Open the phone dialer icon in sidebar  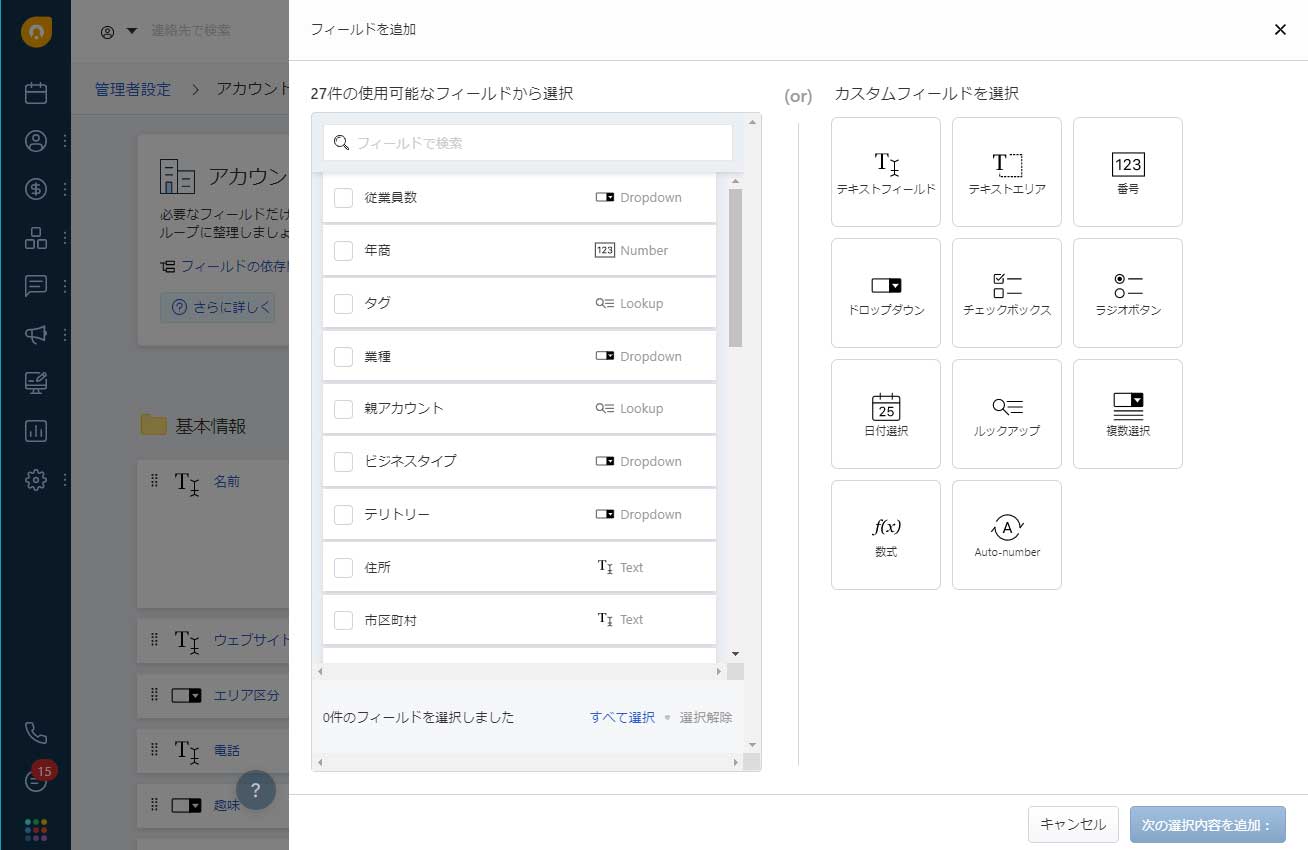coord(36,734)
